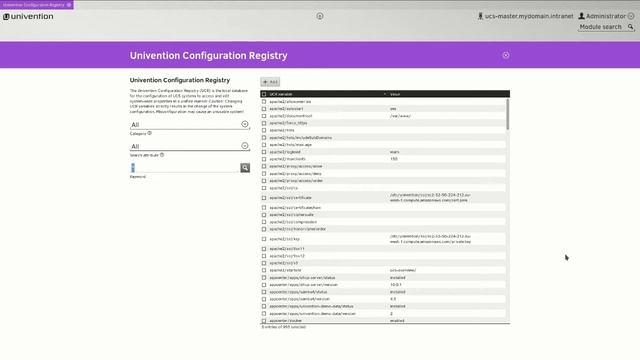Screen dimensions: 640x360
Task: Open apache2/hsts/max-age entry
Action: click(x=291, y=145)
